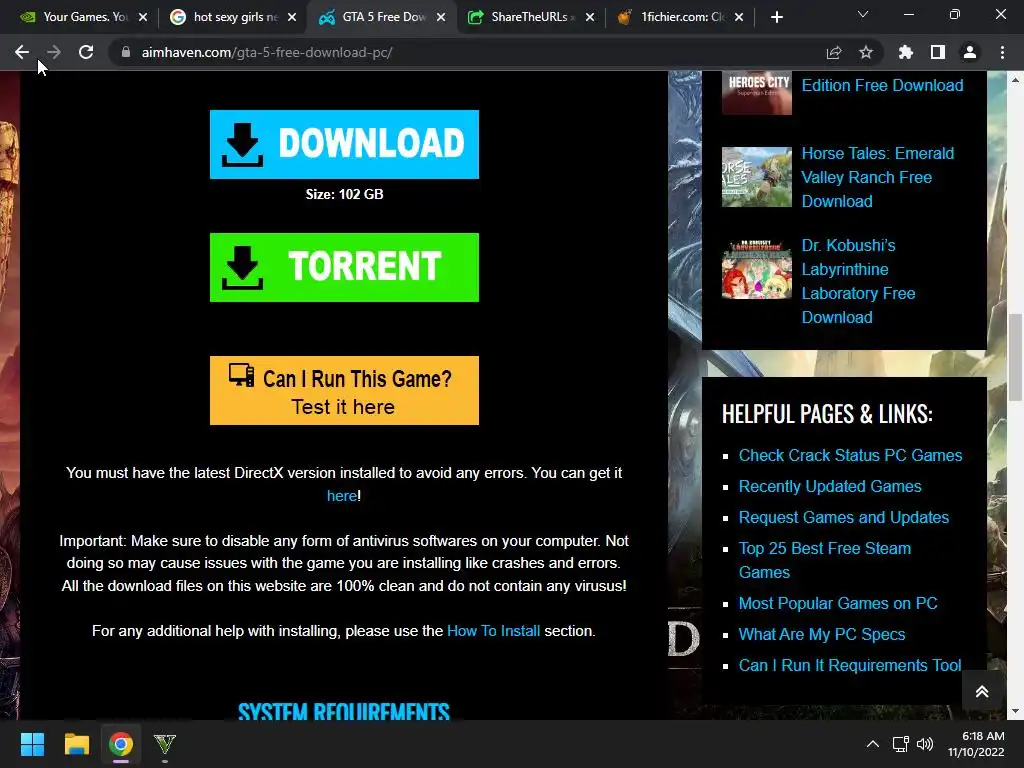
Task: Share this page icon in address bar
Action: 834,52
